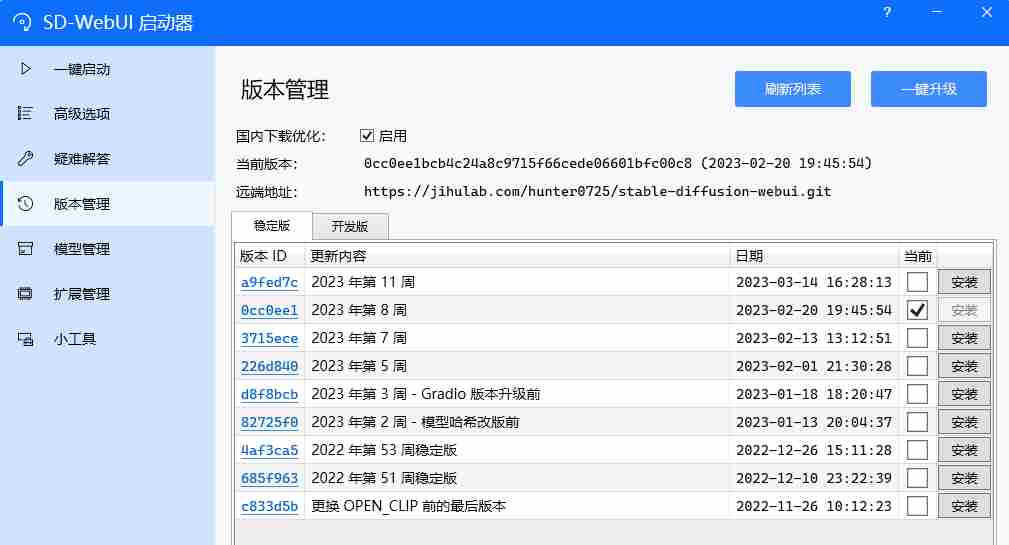Image resolution: width=1009 pixels, height=545 pixels.
Task: Open the 226d840 version link
Action: 269,366
